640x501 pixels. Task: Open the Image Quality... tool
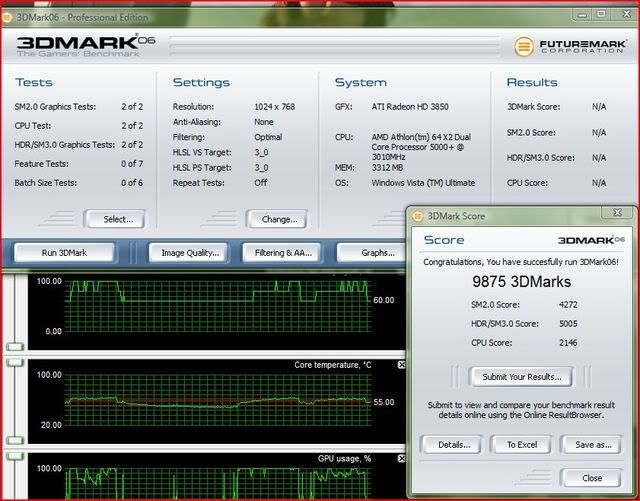point(188,253)
